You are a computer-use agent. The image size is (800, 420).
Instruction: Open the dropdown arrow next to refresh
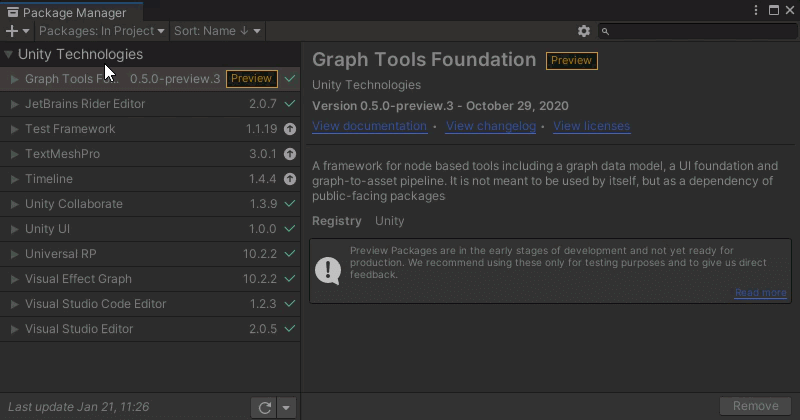coord(286,407)
